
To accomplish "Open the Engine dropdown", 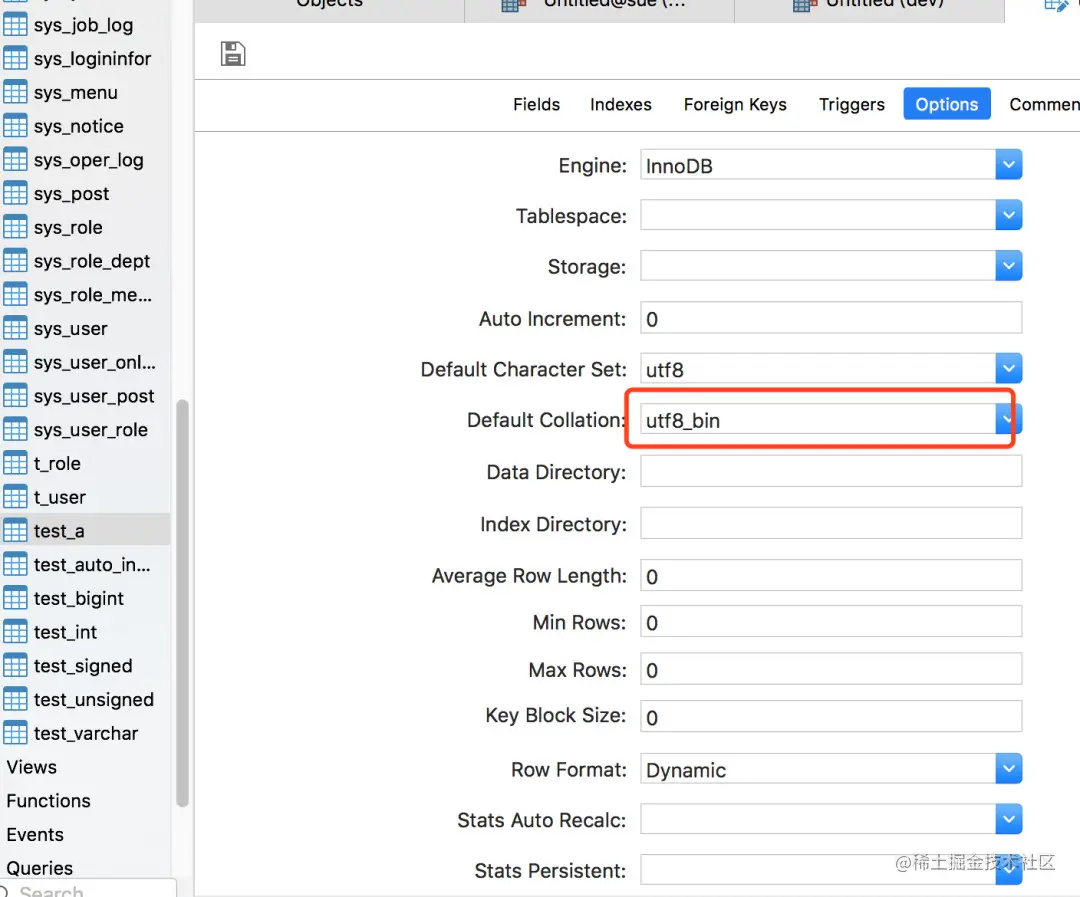I will [x=1008, y=164].
